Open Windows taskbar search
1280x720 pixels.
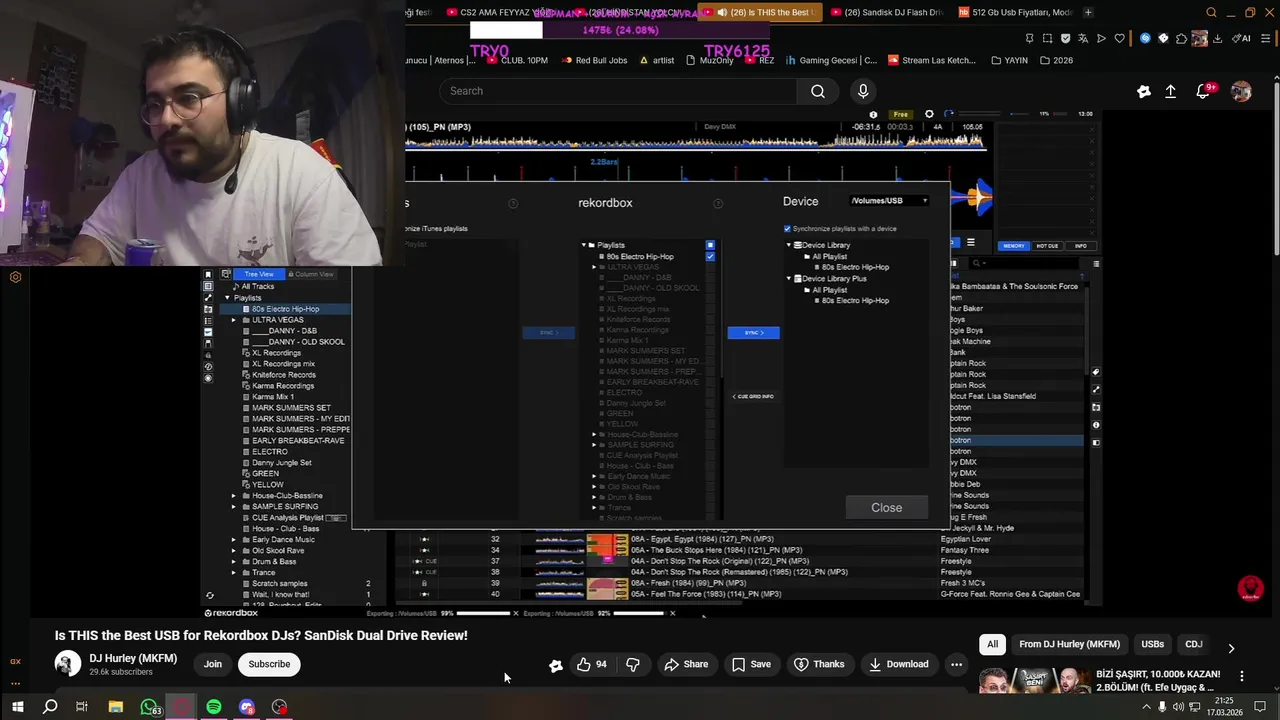pyautogui.click(x=50, y=707)
